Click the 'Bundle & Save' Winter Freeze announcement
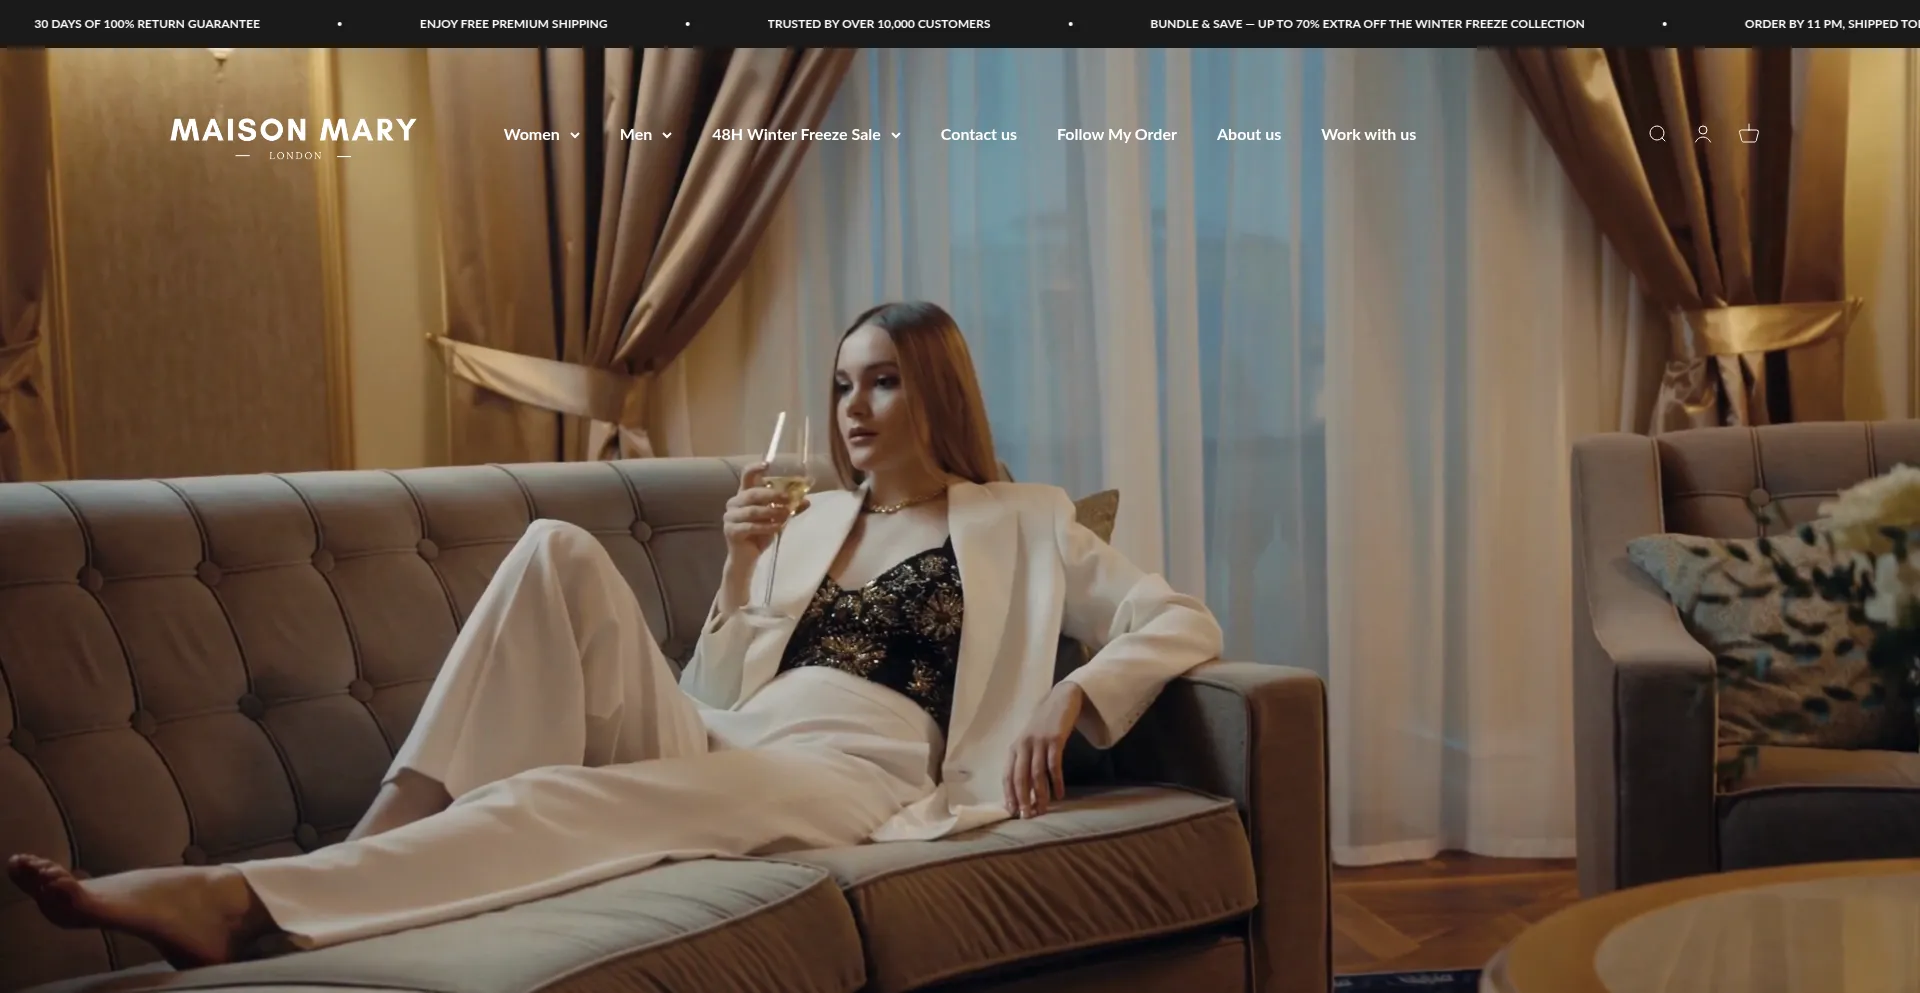1920x993 pixels. tap(1367, 24)
